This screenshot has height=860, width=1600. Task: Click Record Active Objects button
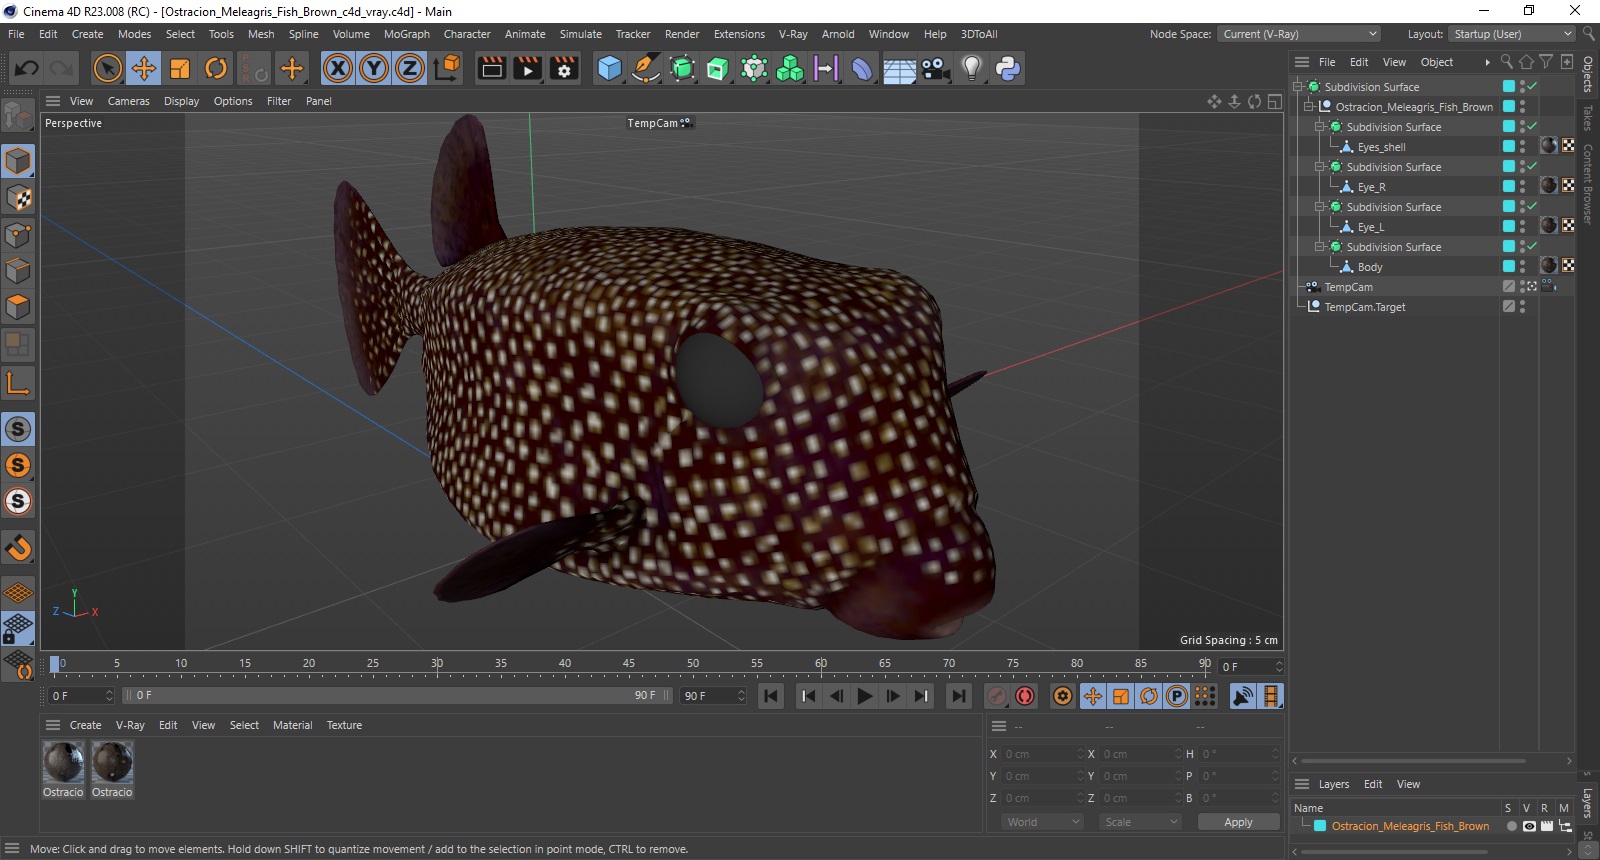[997, 696]
